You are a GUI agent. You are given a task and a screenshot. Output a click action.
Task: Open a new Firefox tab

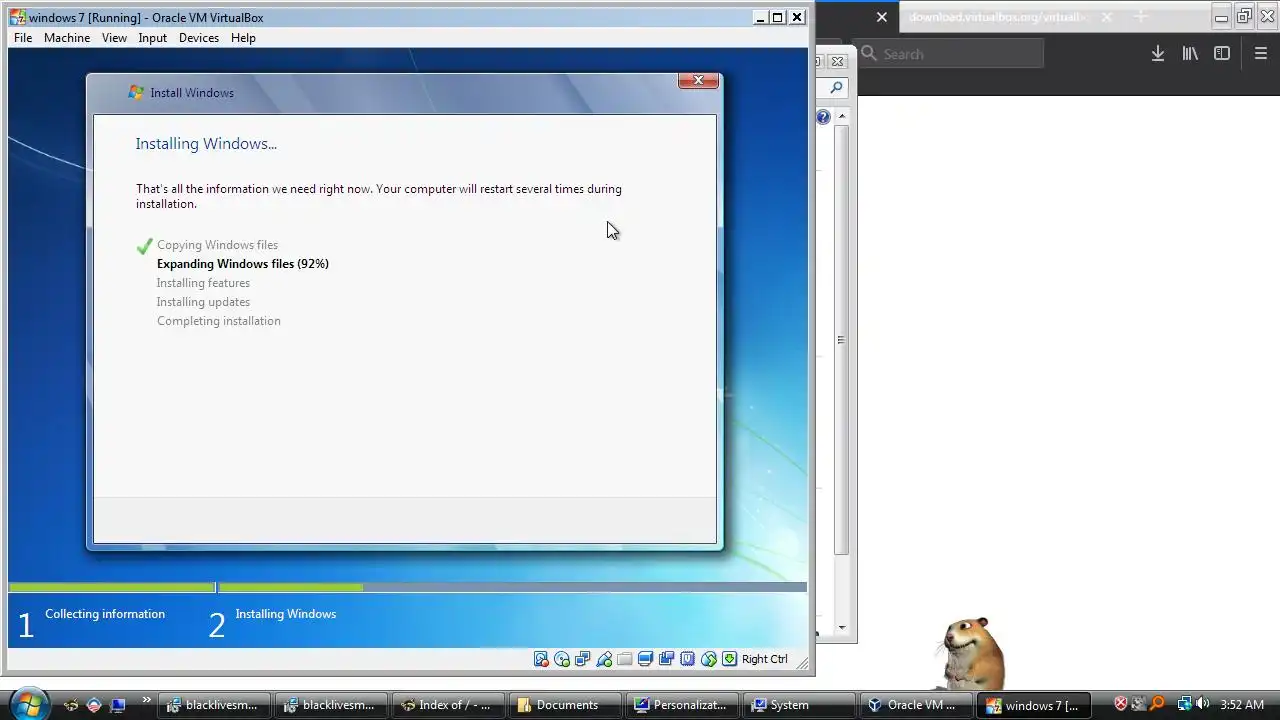point(1141,17)
